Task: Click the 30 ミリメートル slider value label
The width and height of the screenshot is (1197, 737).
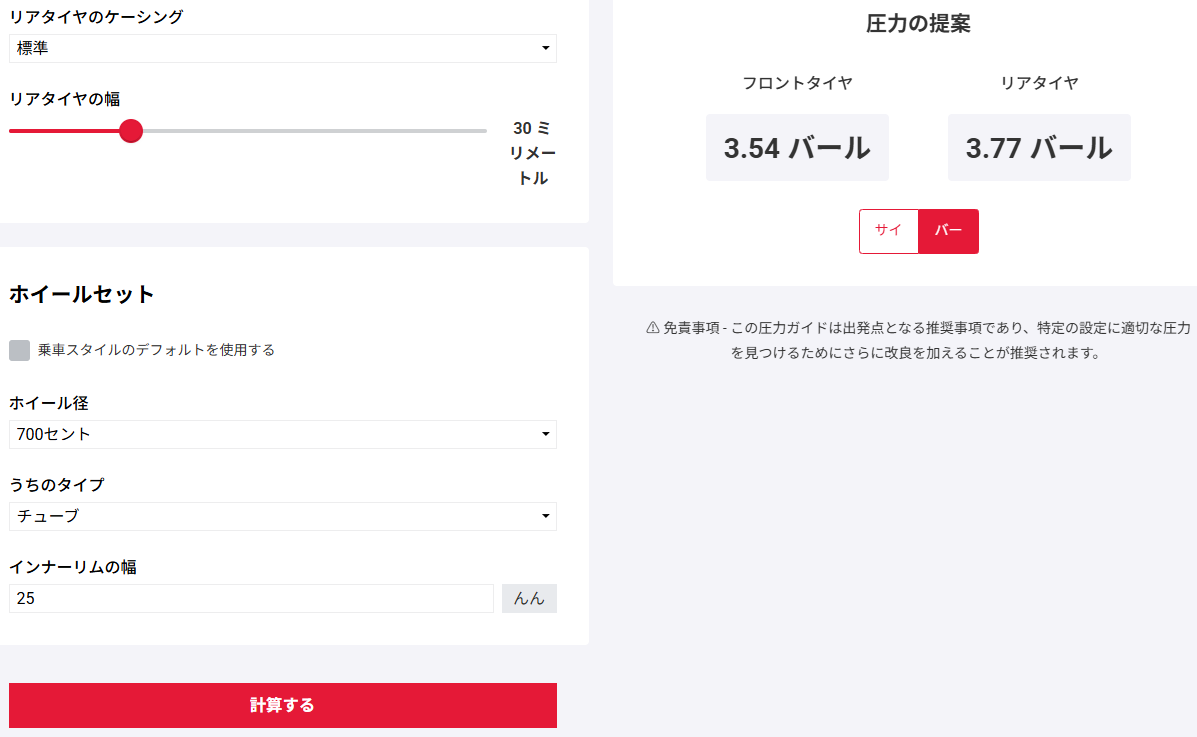Action: pyautogui.click(x=532, y=153)
